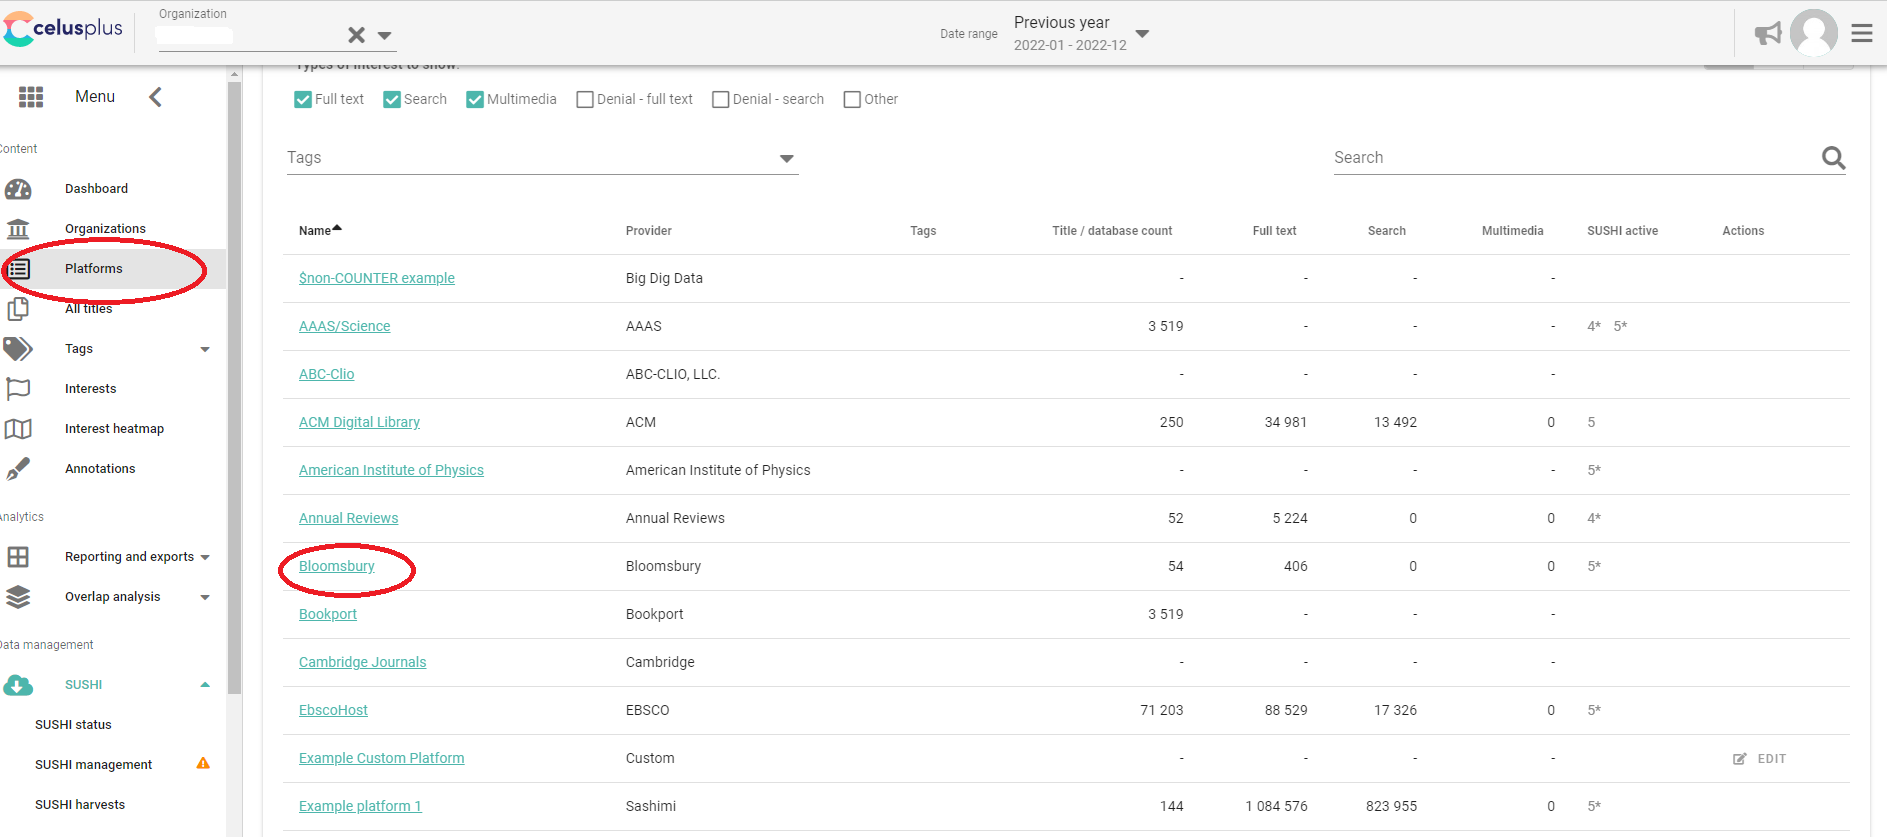Viewport: 1887px width, 837px height.
Task: Open the Annual Reviews platform link
Action: click(348, 518)
